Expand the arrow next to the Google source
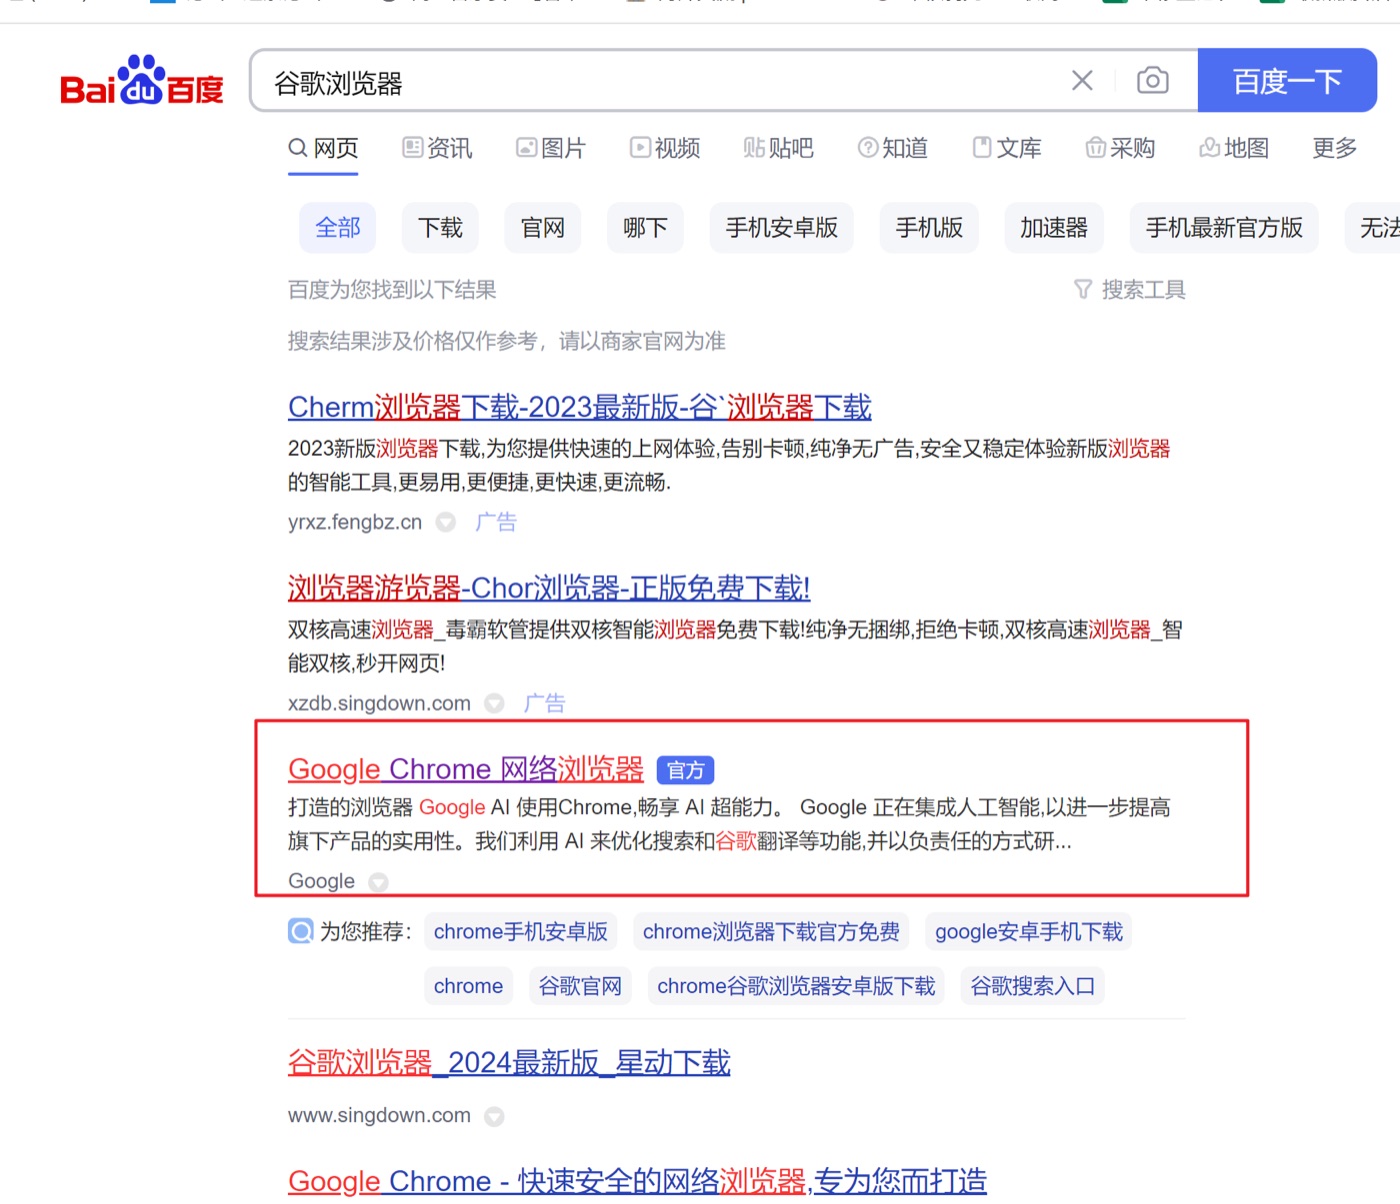The width and height of the screenshot is (1400, 1204). click(x=378, y=882)
